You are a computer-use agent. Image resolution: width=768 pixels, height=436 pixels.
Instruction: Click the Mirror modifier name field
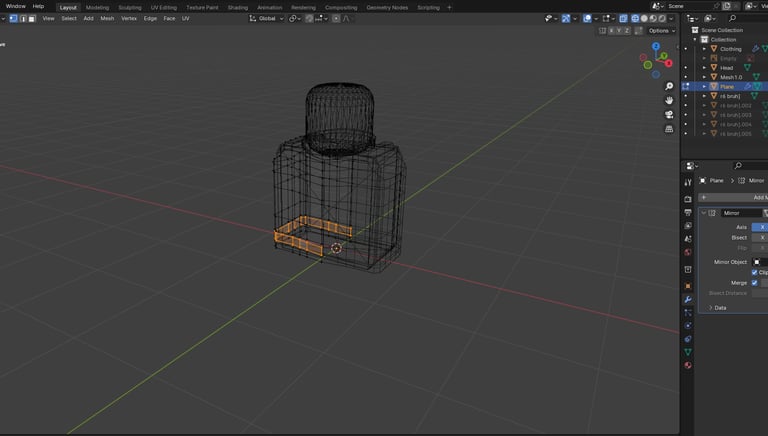(740, 213)
